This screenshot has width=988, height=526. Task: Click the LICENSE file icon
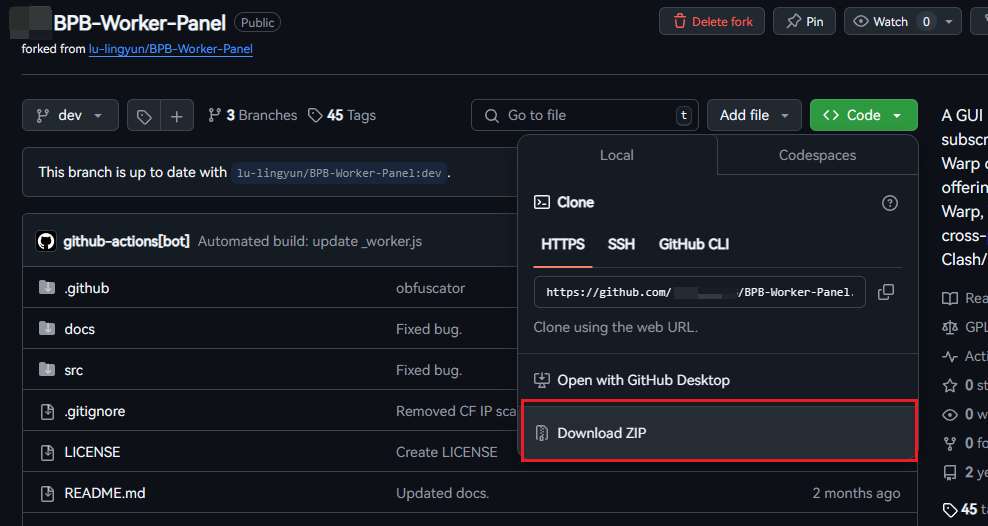(x=47, y=452)
